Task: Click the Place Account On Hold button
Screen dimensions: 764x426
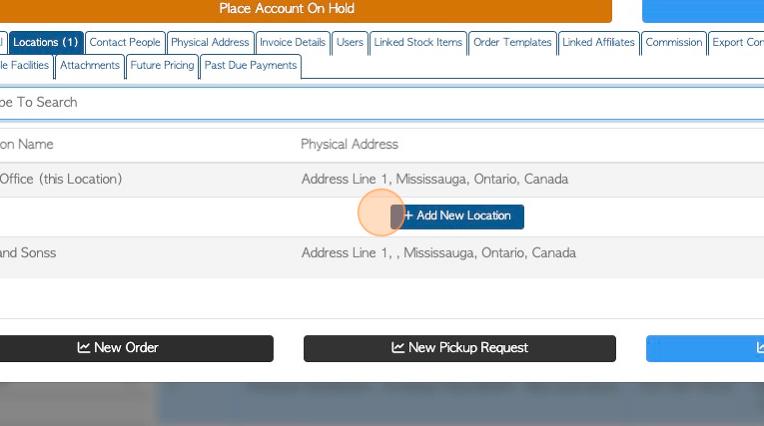Action: tap(286, 9)
